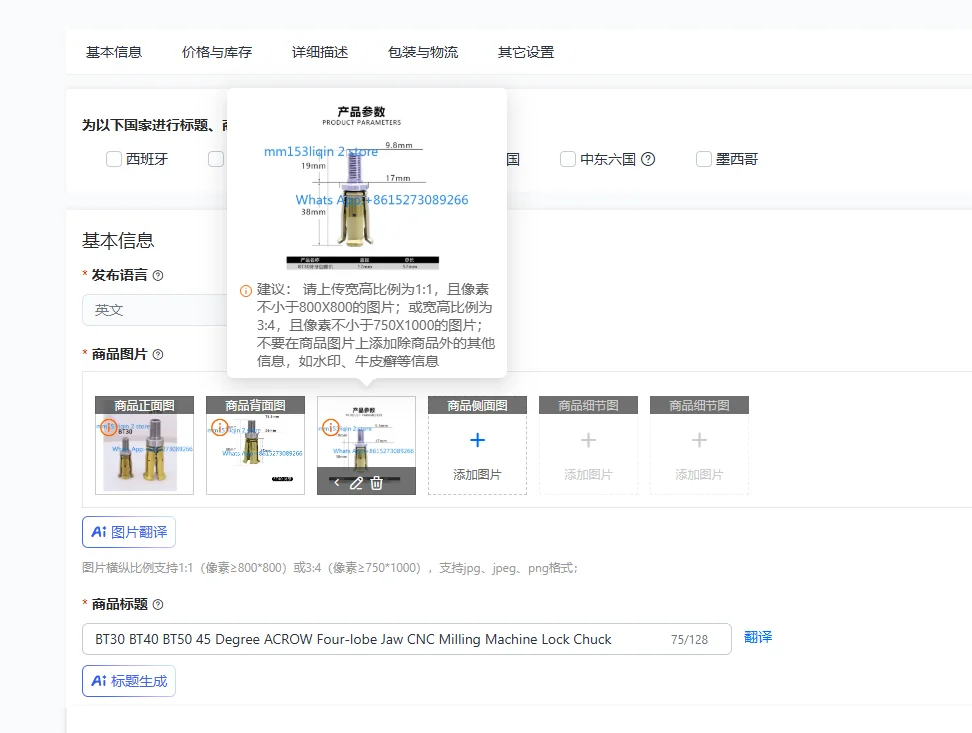This screenshot has width=972, height=733.
Task: Open help icon next to 发布语言
Action: point(158,275)
